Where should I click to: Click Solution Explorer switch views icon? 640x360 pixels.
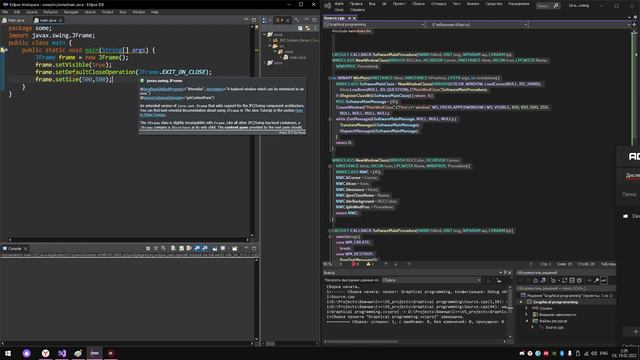(x=542, y=280)
